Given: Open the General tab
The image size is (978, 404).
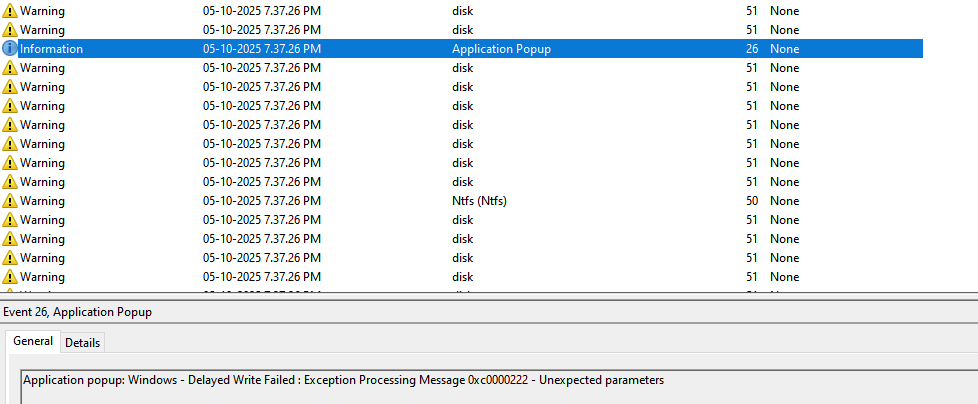Looking at the screenshot, I should click(x=33, y=341).
